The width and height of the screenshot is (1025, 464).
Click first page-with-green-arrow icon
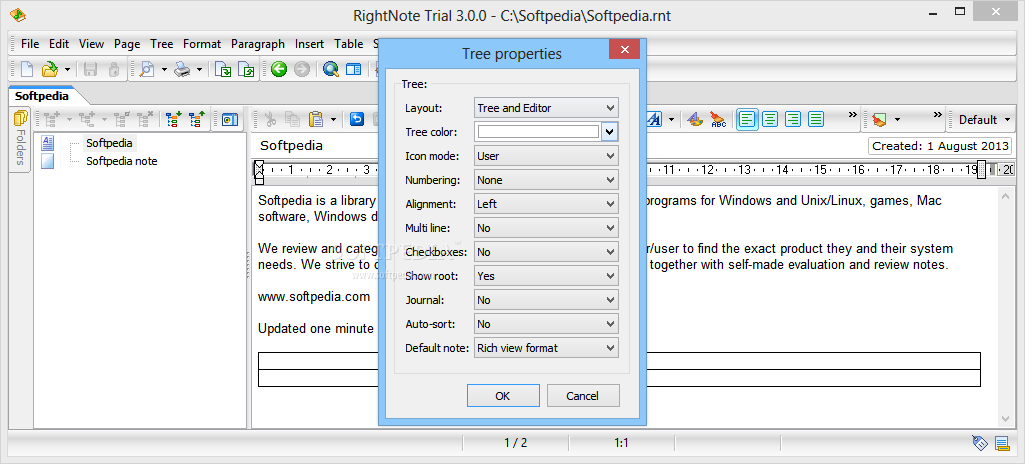tap(224, 69)
